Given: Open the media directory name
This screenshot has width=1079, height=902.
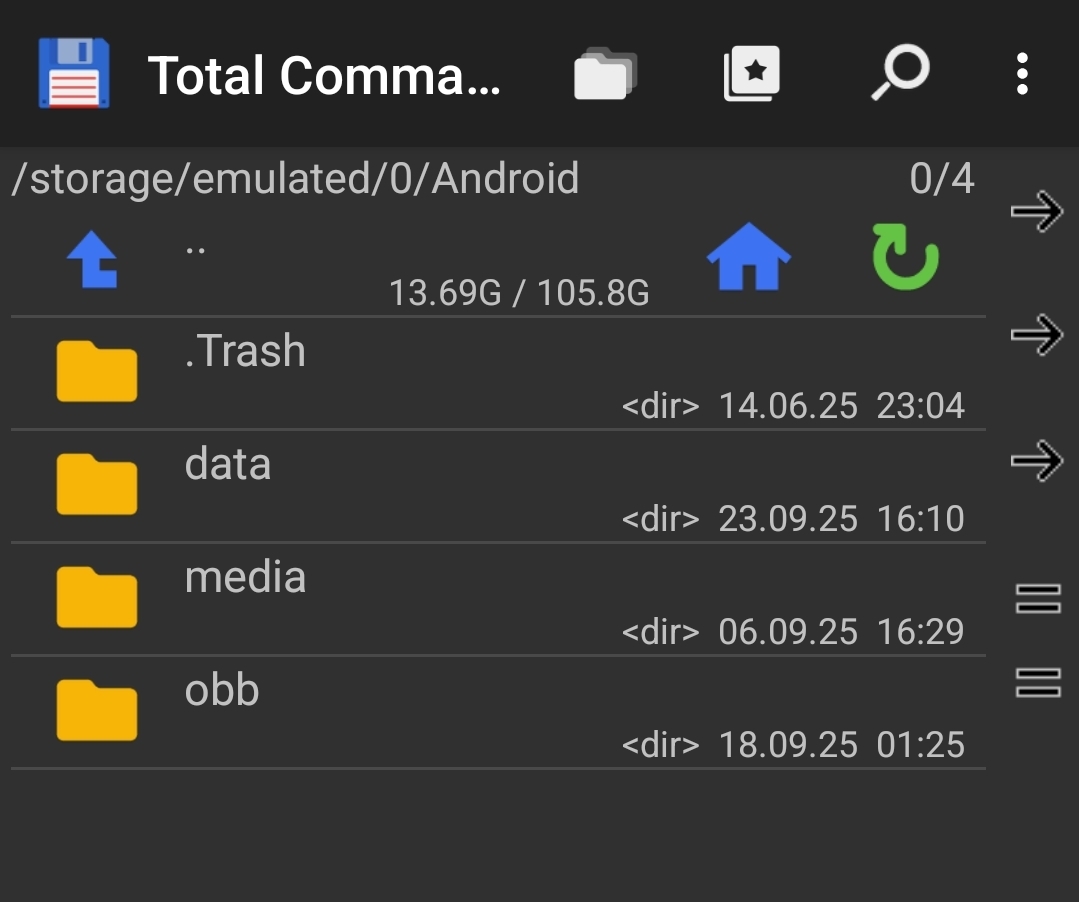Looking at the screenshot, I should pyautogui.click(x=245, y=577).
